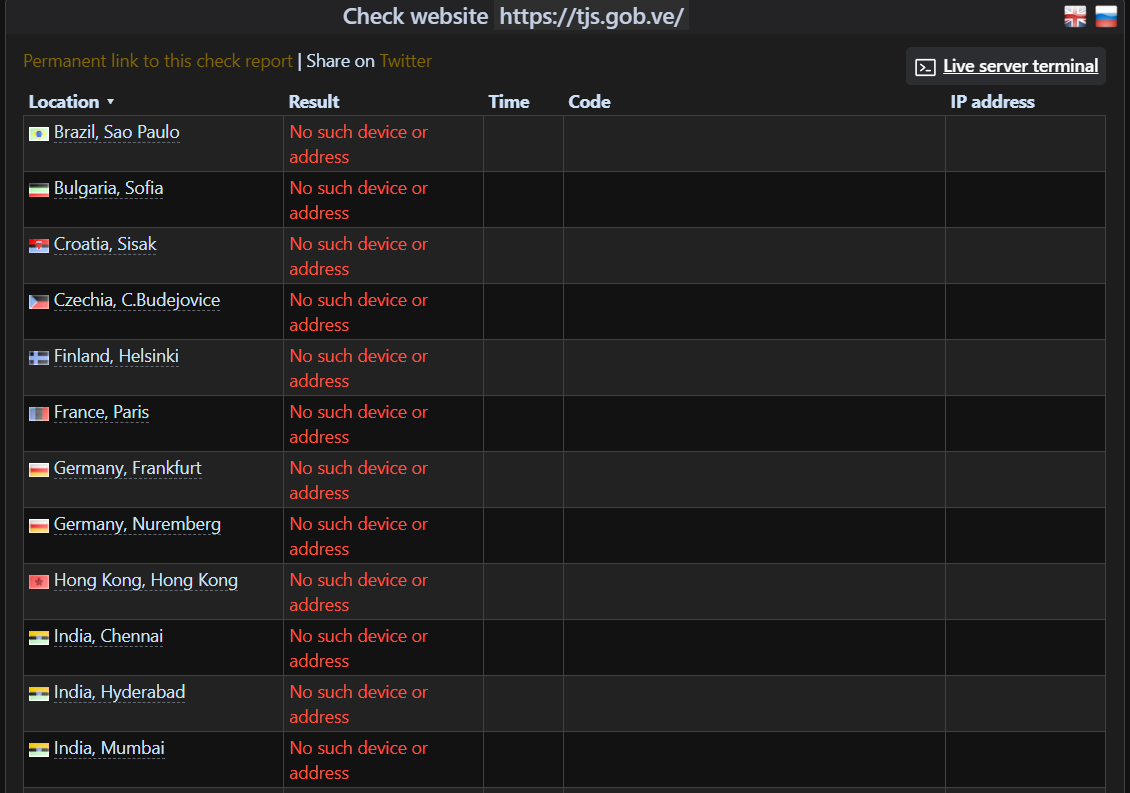The width and height of the screenshot is (1130, 793).
Task: Click the error result for India, Chennai
Action: 359,649
